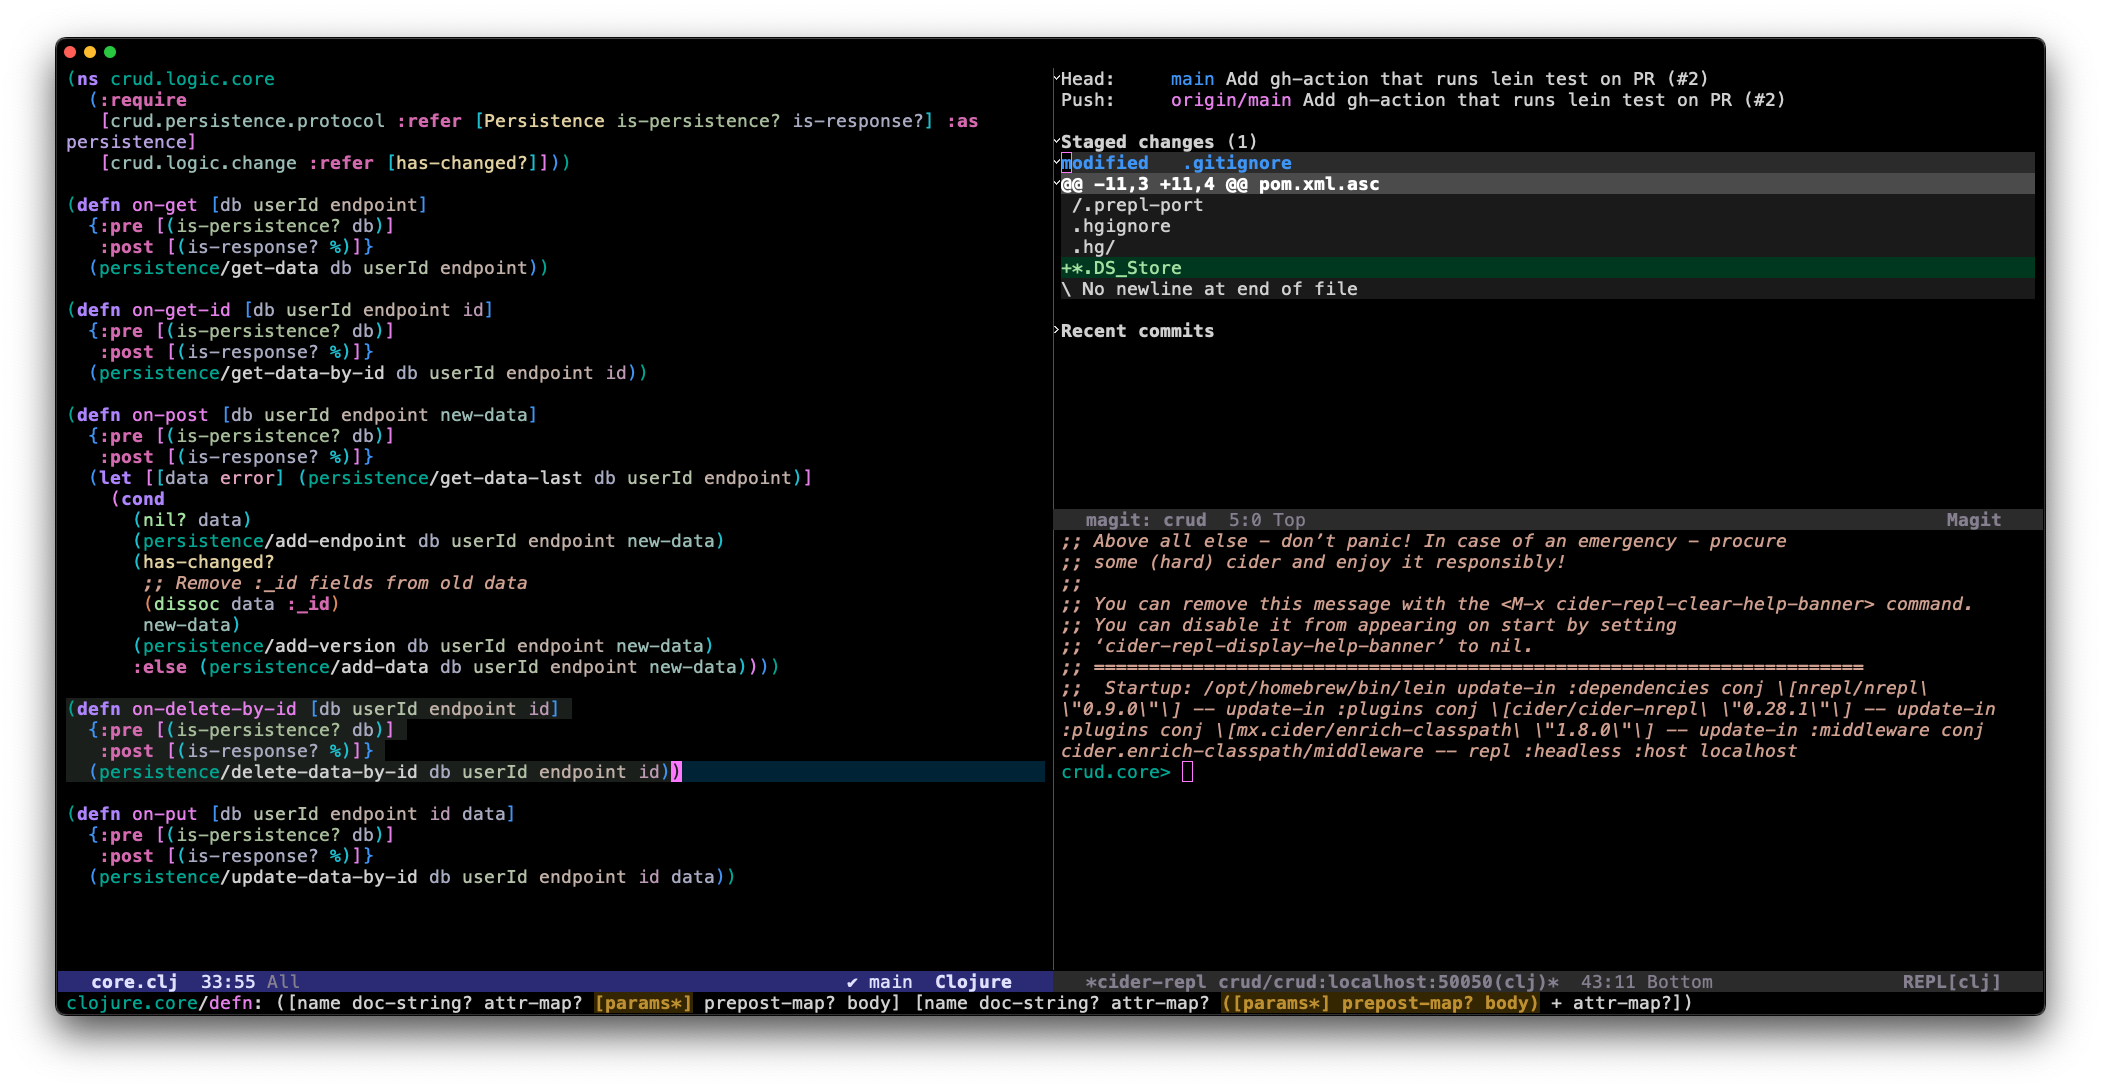Place cursor on 'defn on-delete-by-id' definition
The width and height of the screenshot is (2101, 1089).
point(187,708)
